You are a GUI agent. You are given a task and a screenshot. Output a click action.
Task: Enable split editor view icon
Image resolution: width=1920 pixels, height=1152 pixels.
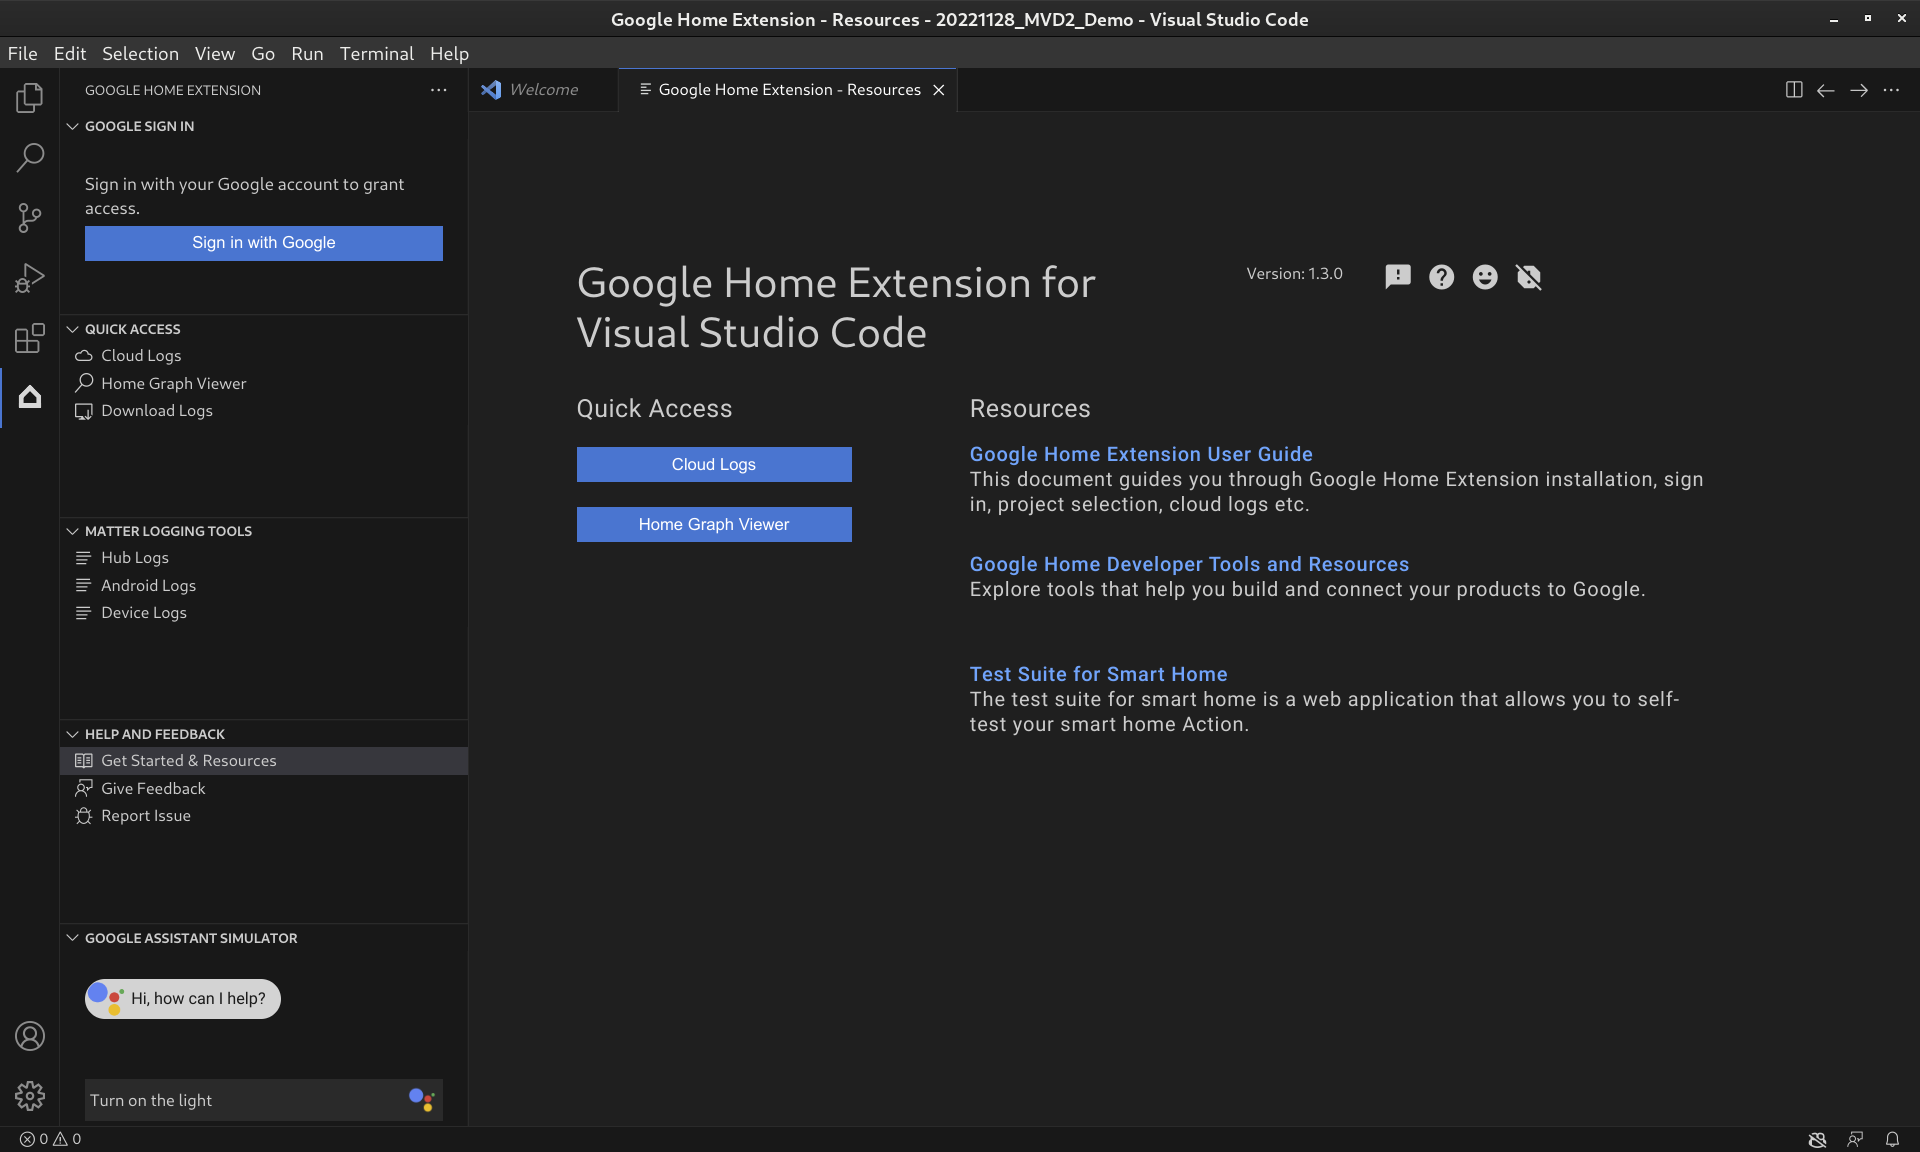(x=1794, y=88)
